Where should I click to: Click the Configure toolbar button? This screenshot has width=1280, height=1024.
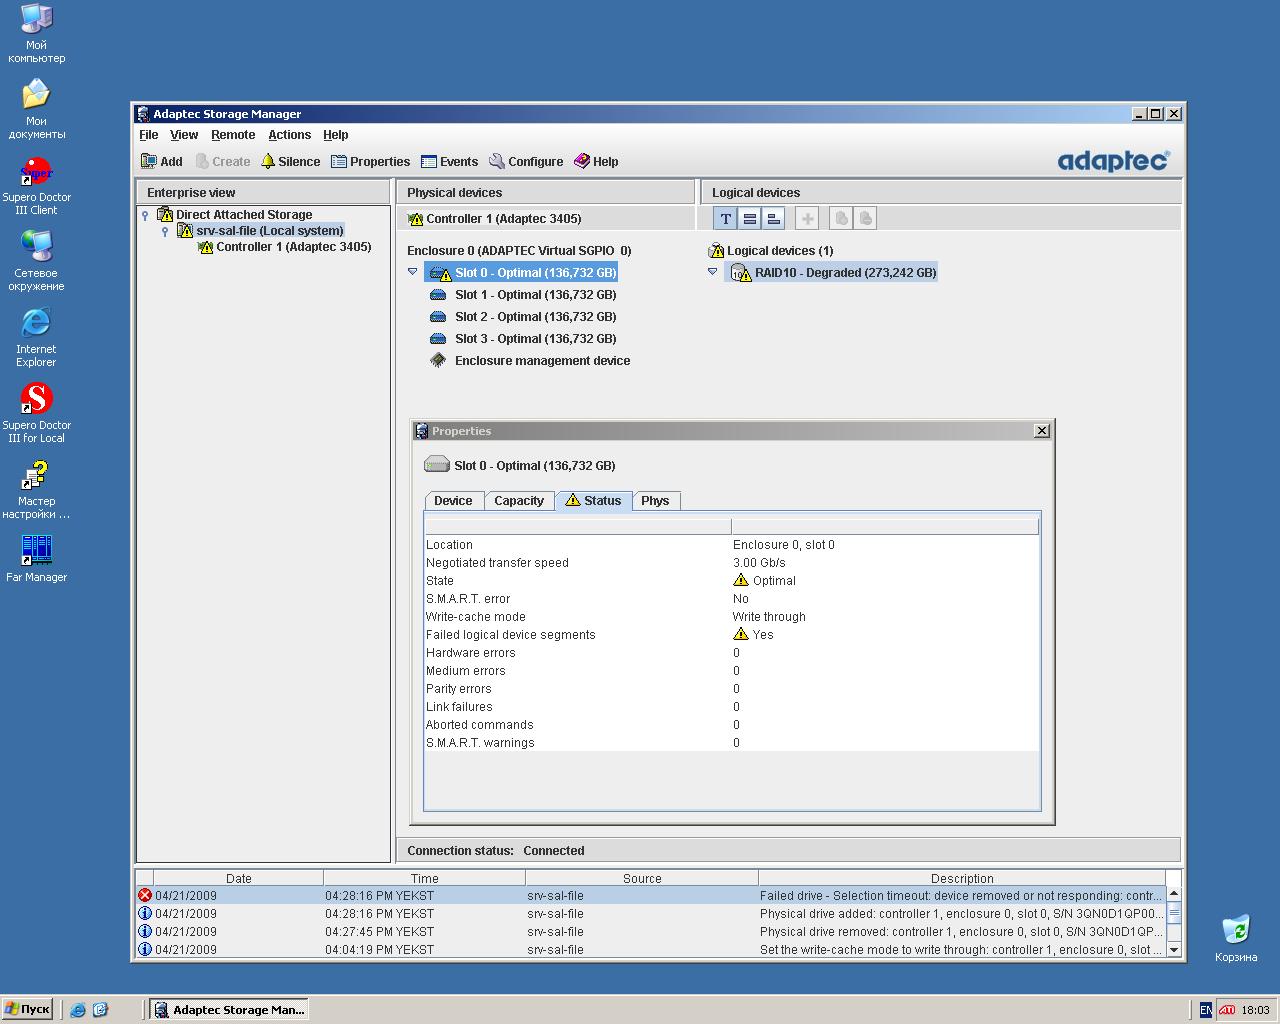[x=525, y=161]
